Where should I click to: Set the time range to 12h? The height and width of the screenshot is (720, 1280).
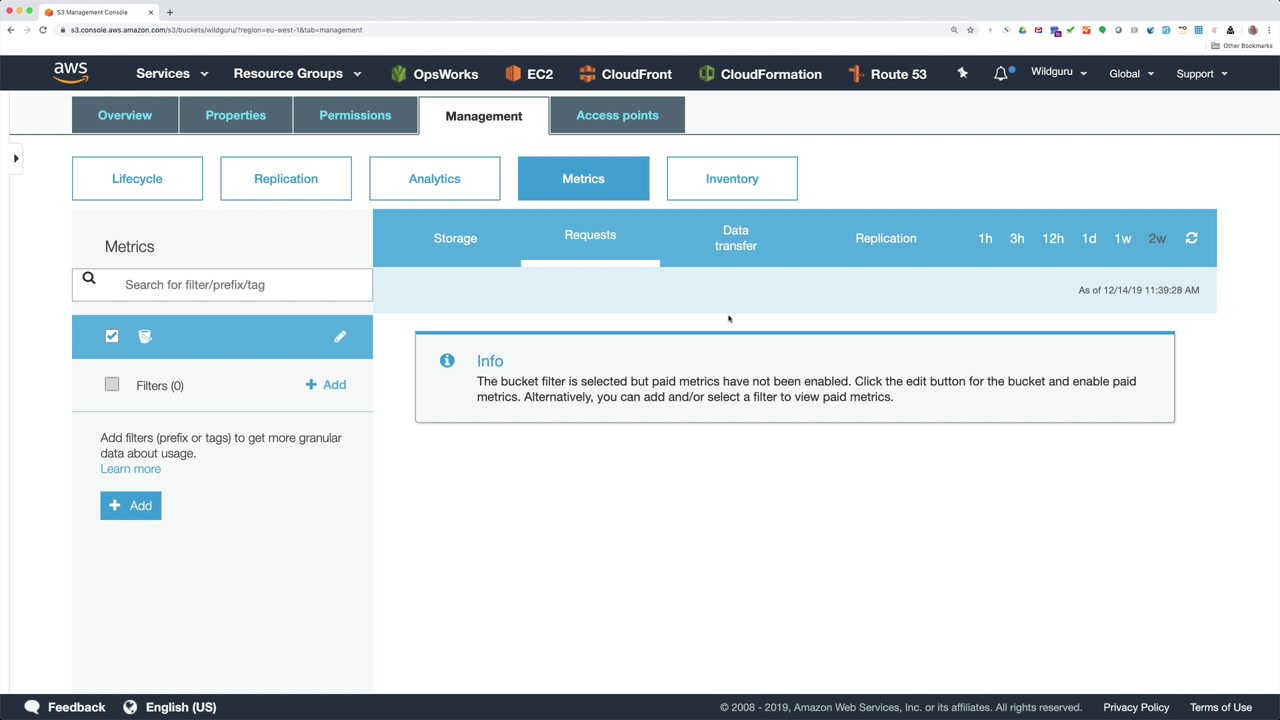[x=1053, y=238]
